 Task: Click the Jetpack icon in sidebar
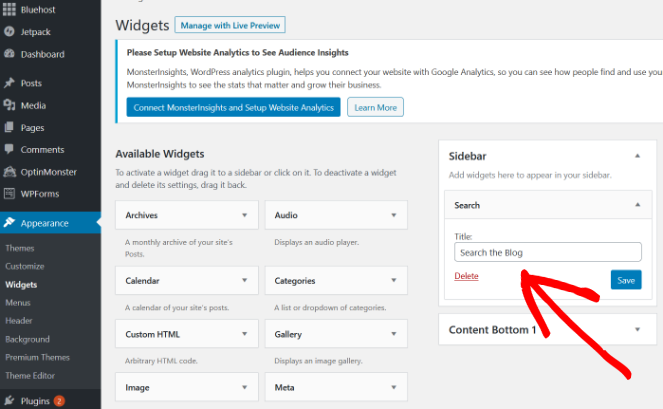[9, 31]
